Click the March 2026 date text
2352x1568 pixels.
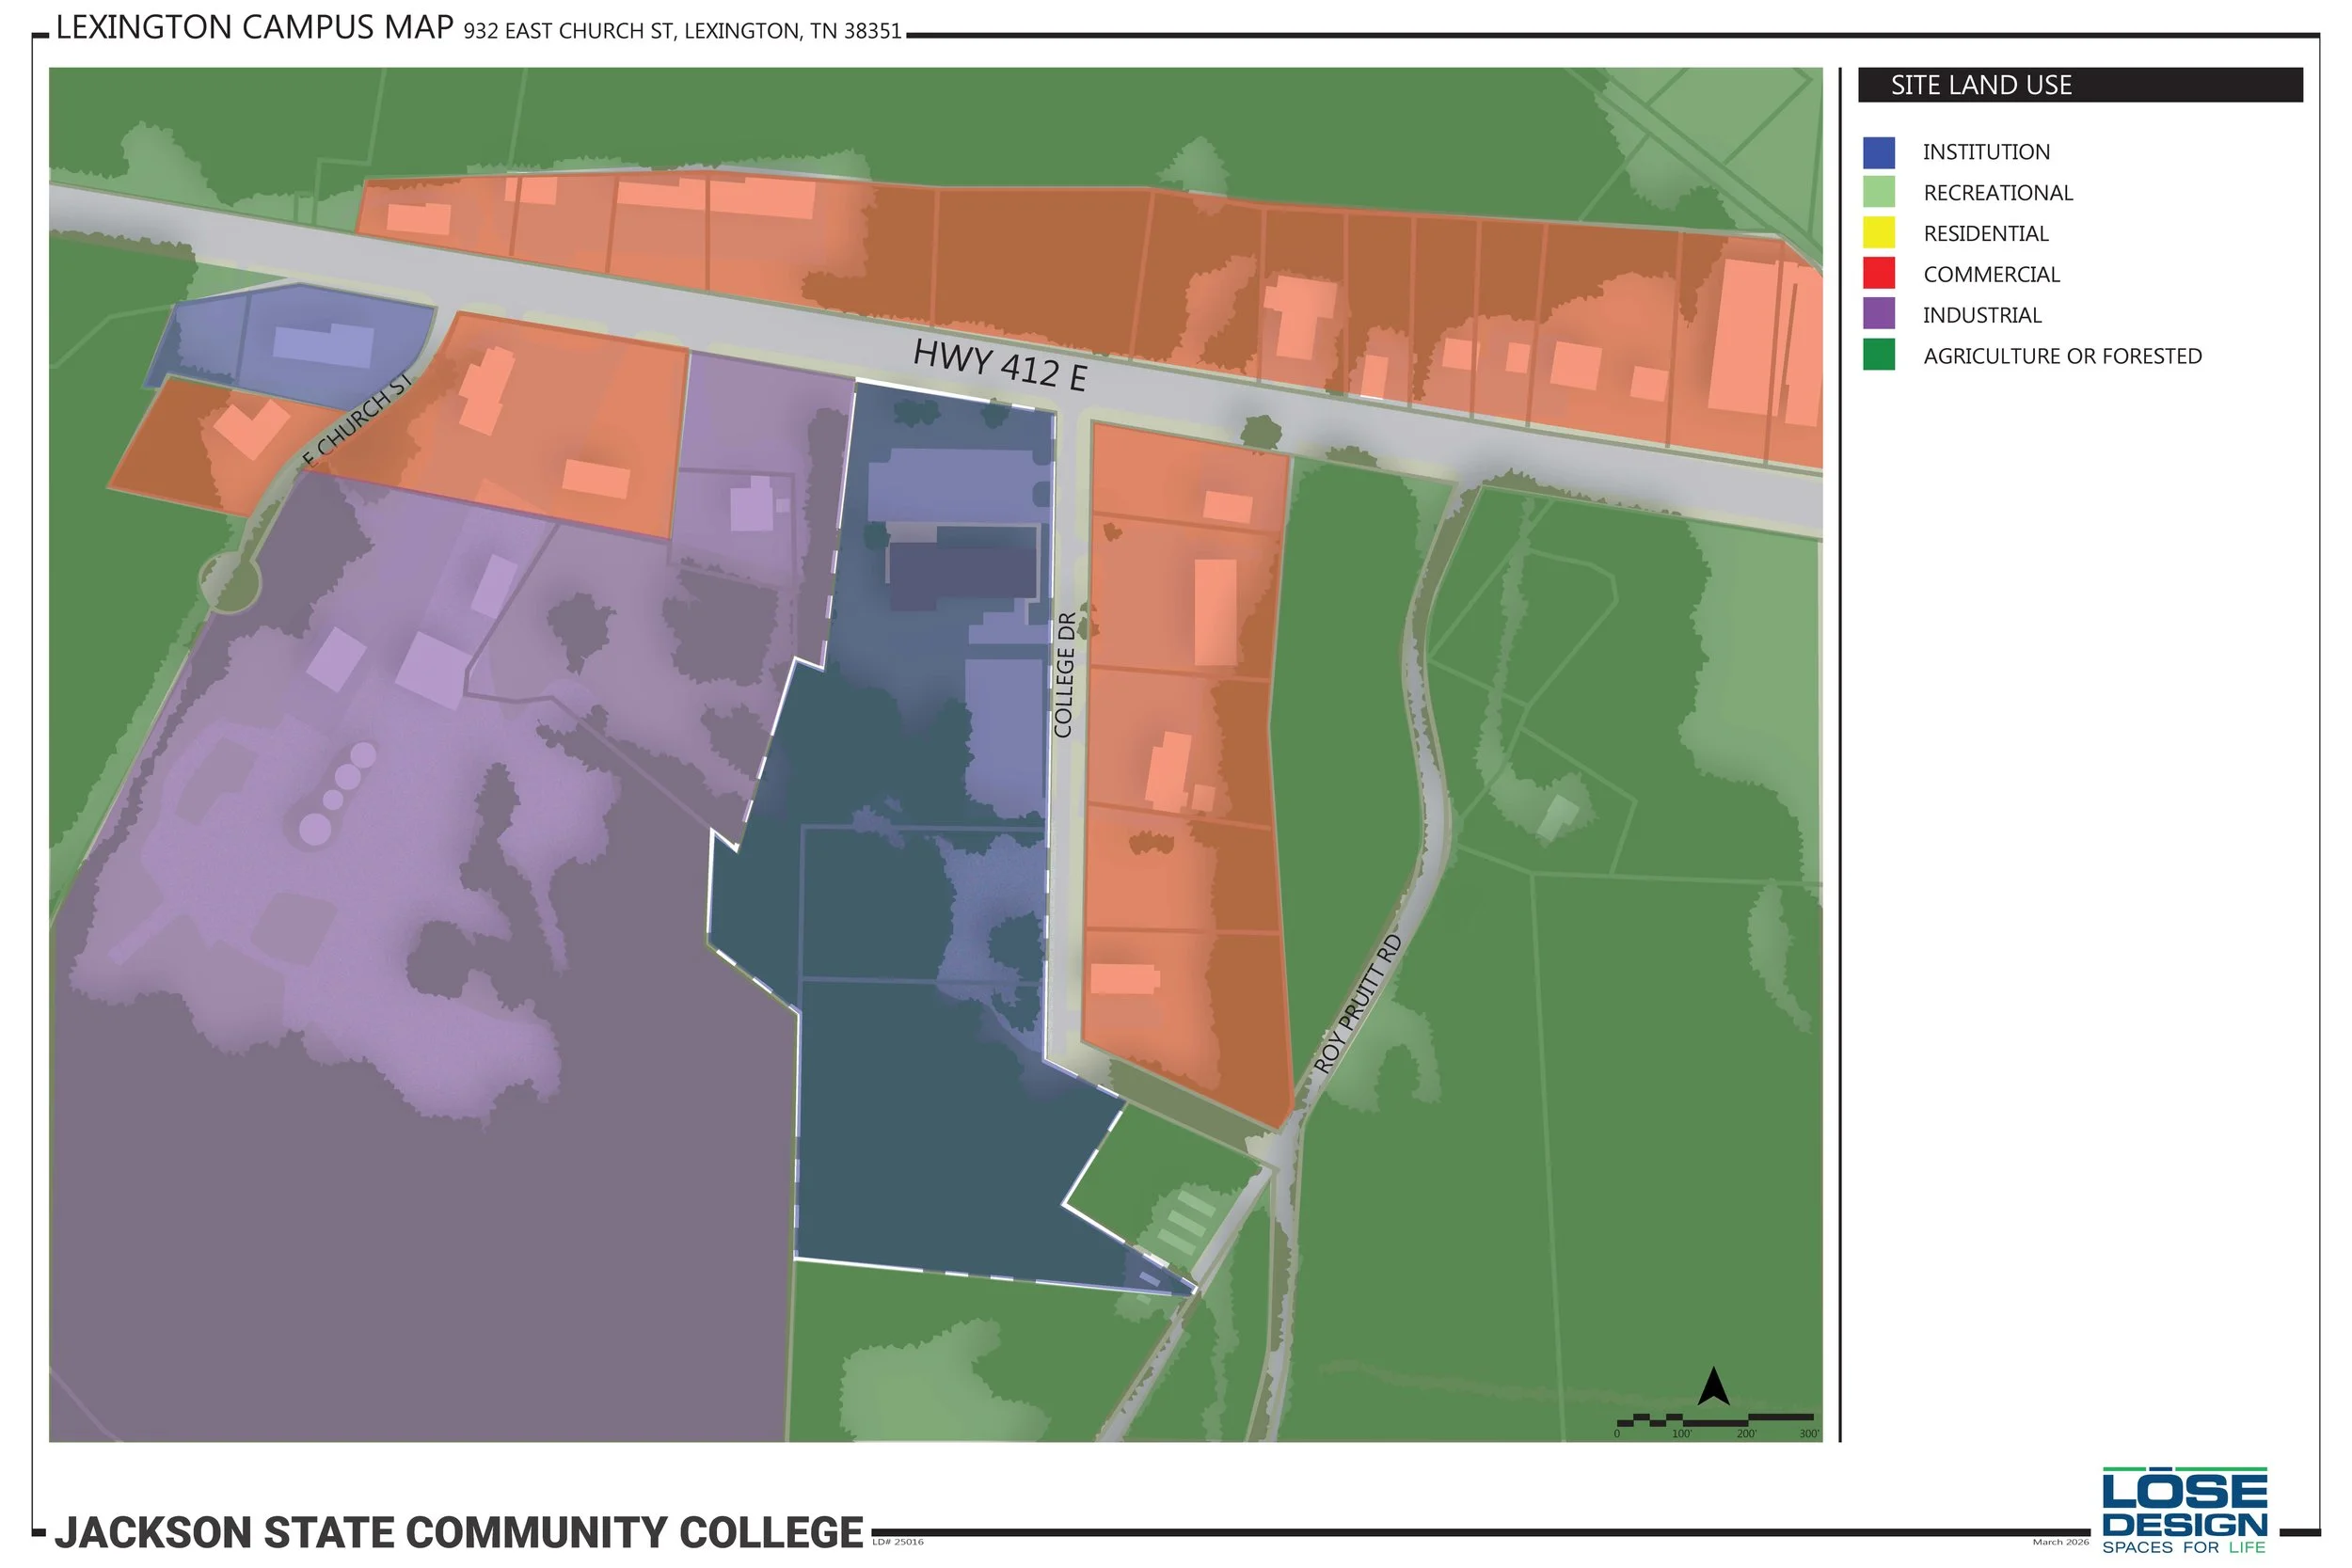click(x=2060, y=1542)
